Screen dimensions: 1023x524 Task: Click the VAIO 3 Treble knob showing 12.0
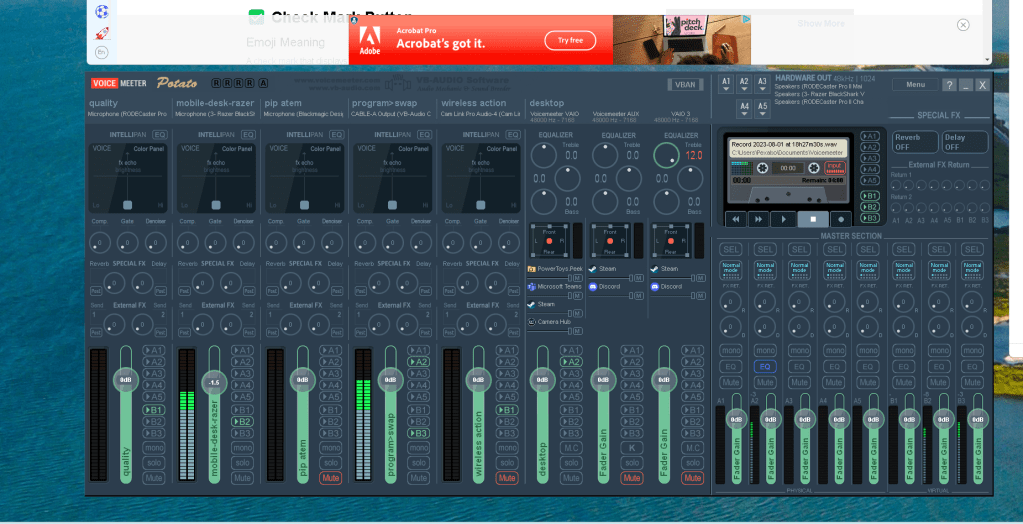[x=666, y=155]
